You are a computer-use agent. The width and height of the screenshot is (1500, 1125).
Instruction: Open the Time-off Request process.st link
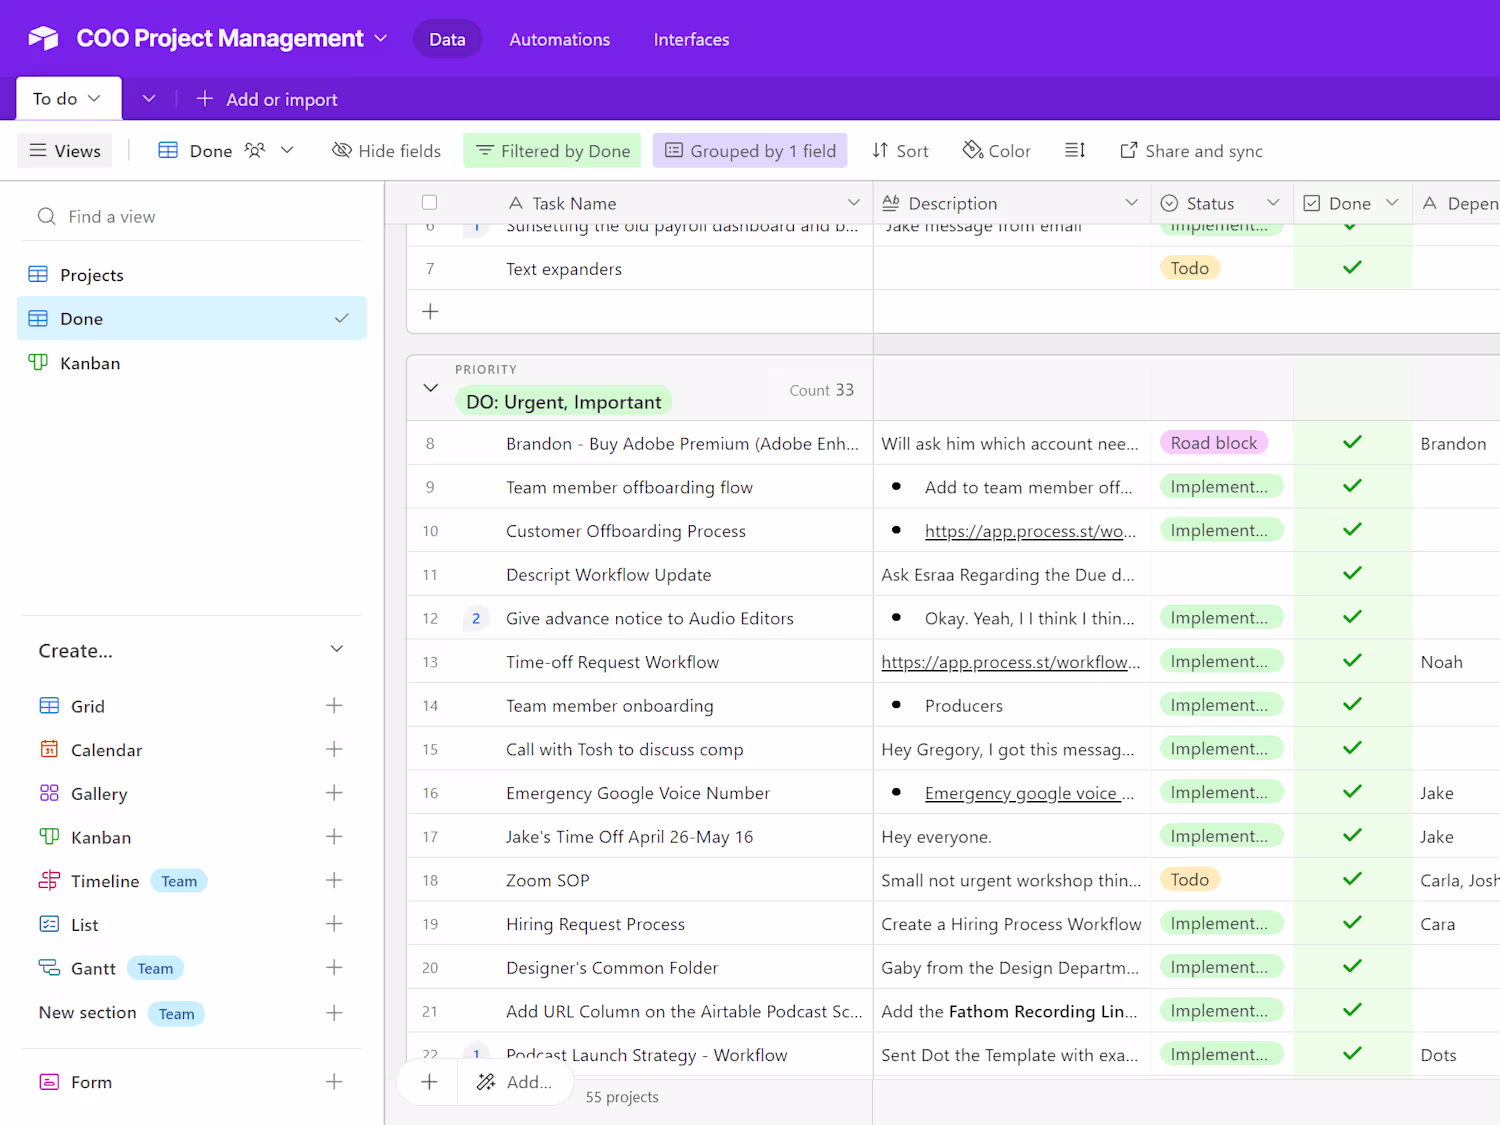tap(1010, 661)
